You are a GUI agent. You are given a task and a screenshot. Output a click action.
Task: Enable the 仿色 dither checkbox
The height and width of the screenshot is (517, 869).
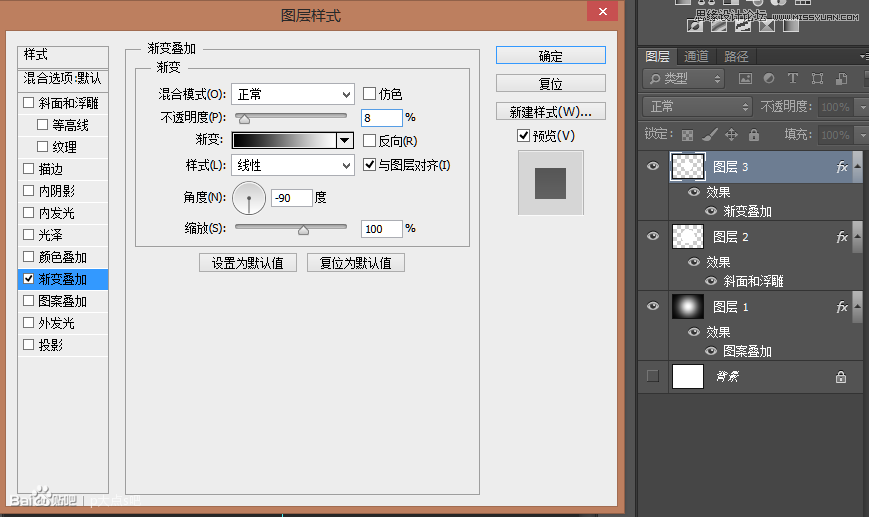click(370, 94)
